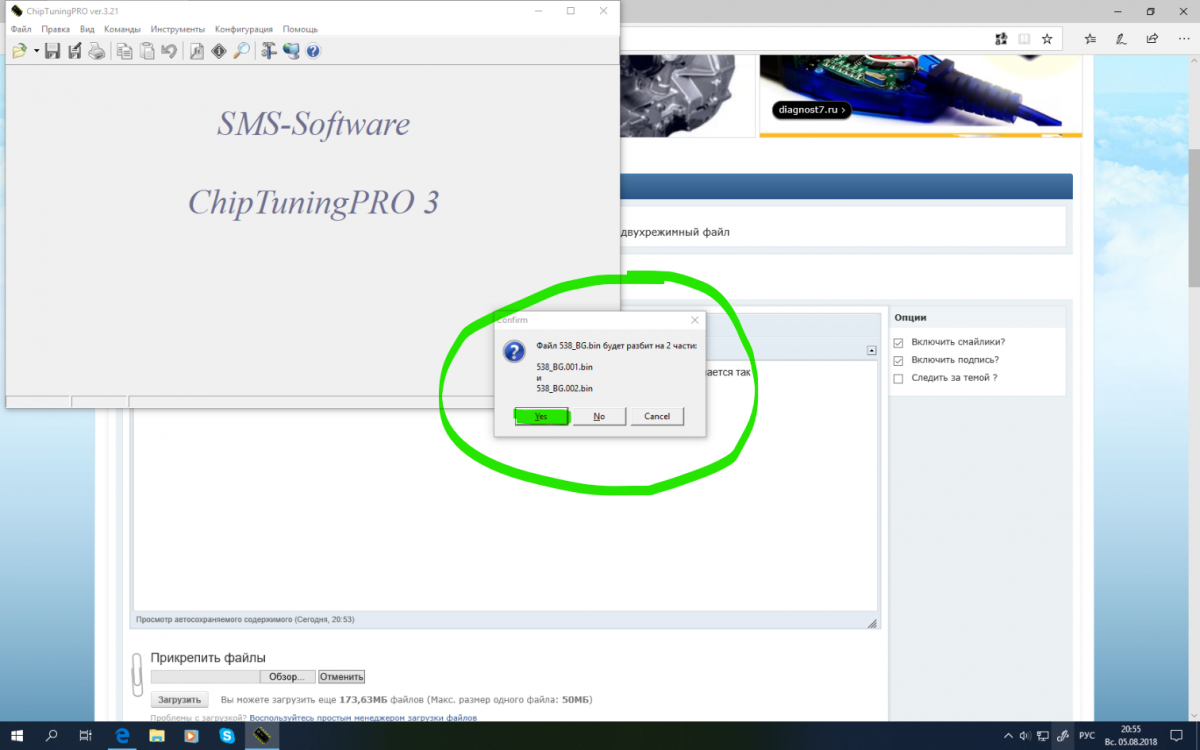Image resolution: width=1200 pixels, height=750 pixels.
Task: Click the Skype taskbar icon
Action: (227, 736)
